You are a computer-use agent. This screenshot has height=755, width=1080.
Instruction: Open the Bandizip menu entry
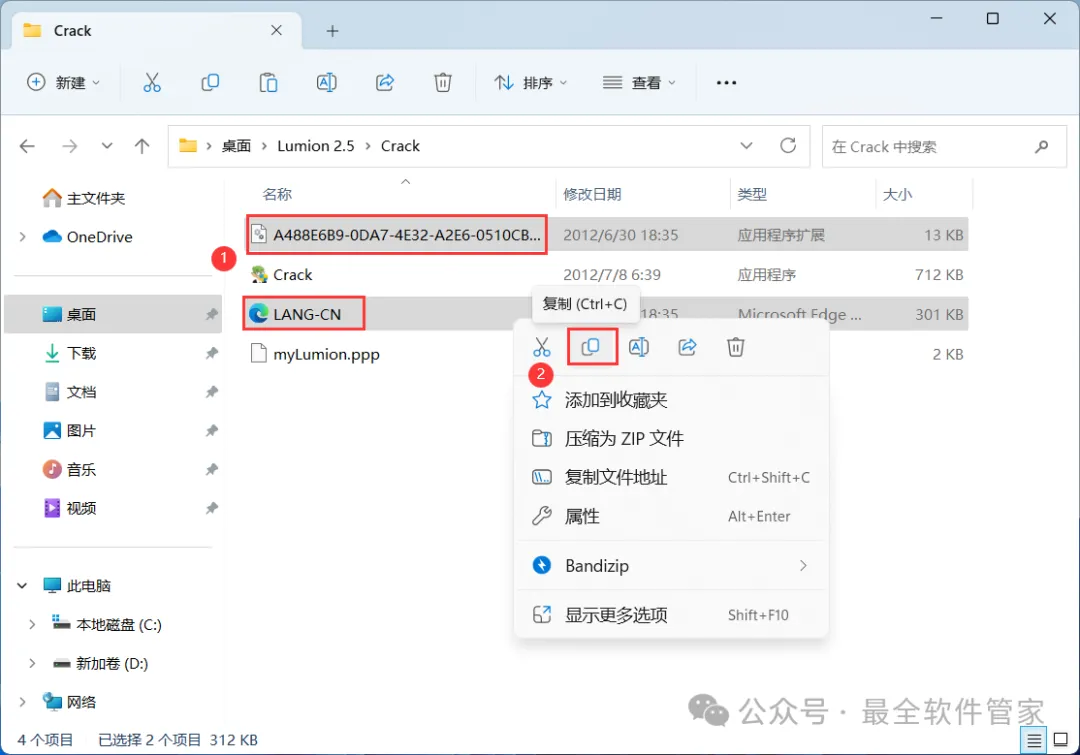(672, 566)
